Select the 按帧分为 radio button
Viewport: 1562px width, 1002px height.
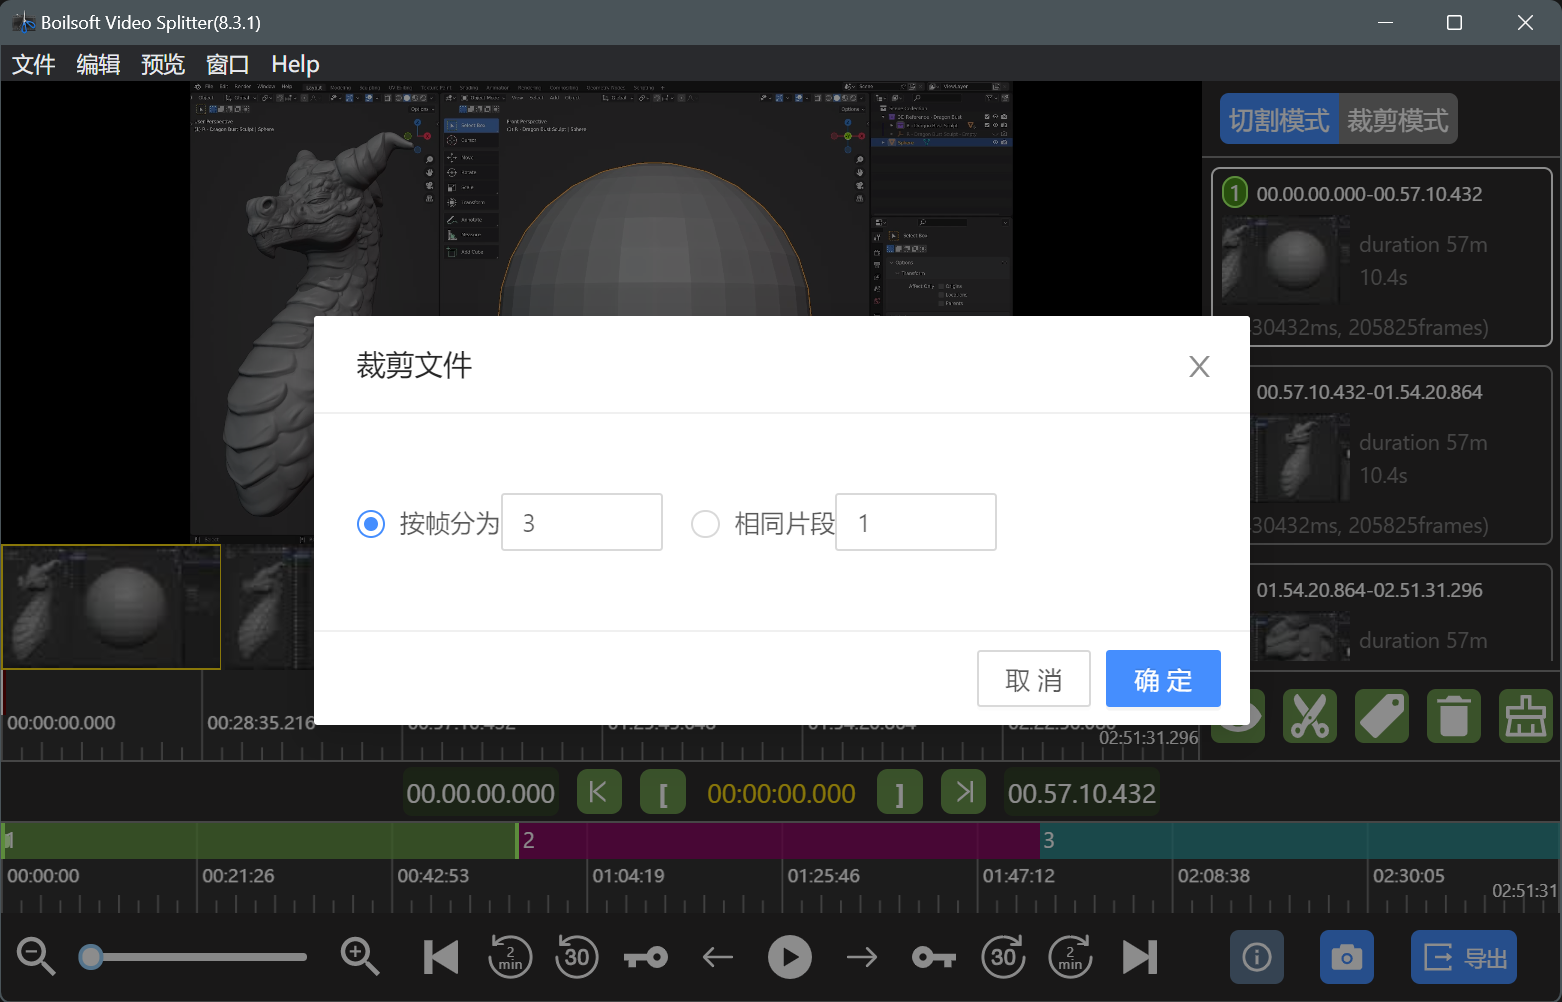click(371, 523)
